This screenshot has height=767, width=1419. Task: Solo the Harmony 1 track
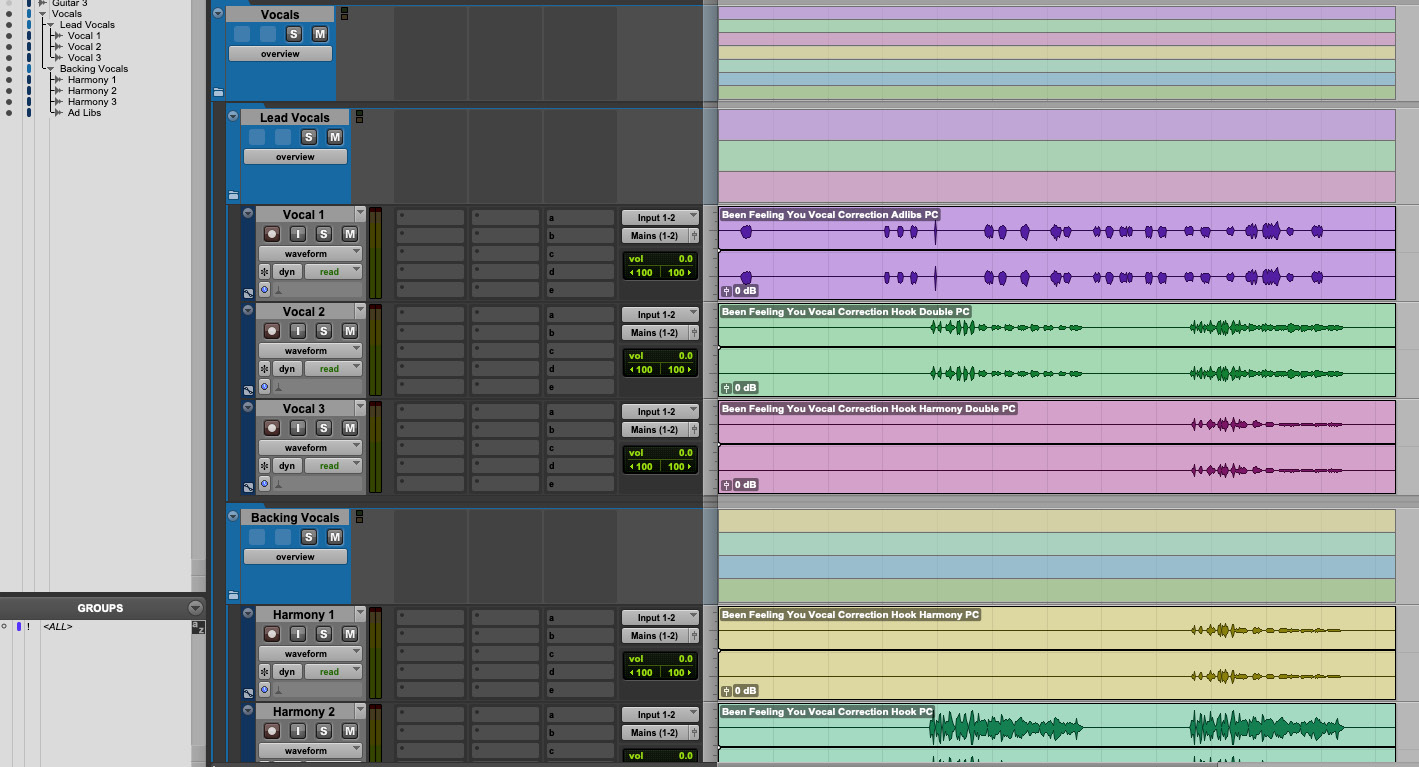[323, 634]
